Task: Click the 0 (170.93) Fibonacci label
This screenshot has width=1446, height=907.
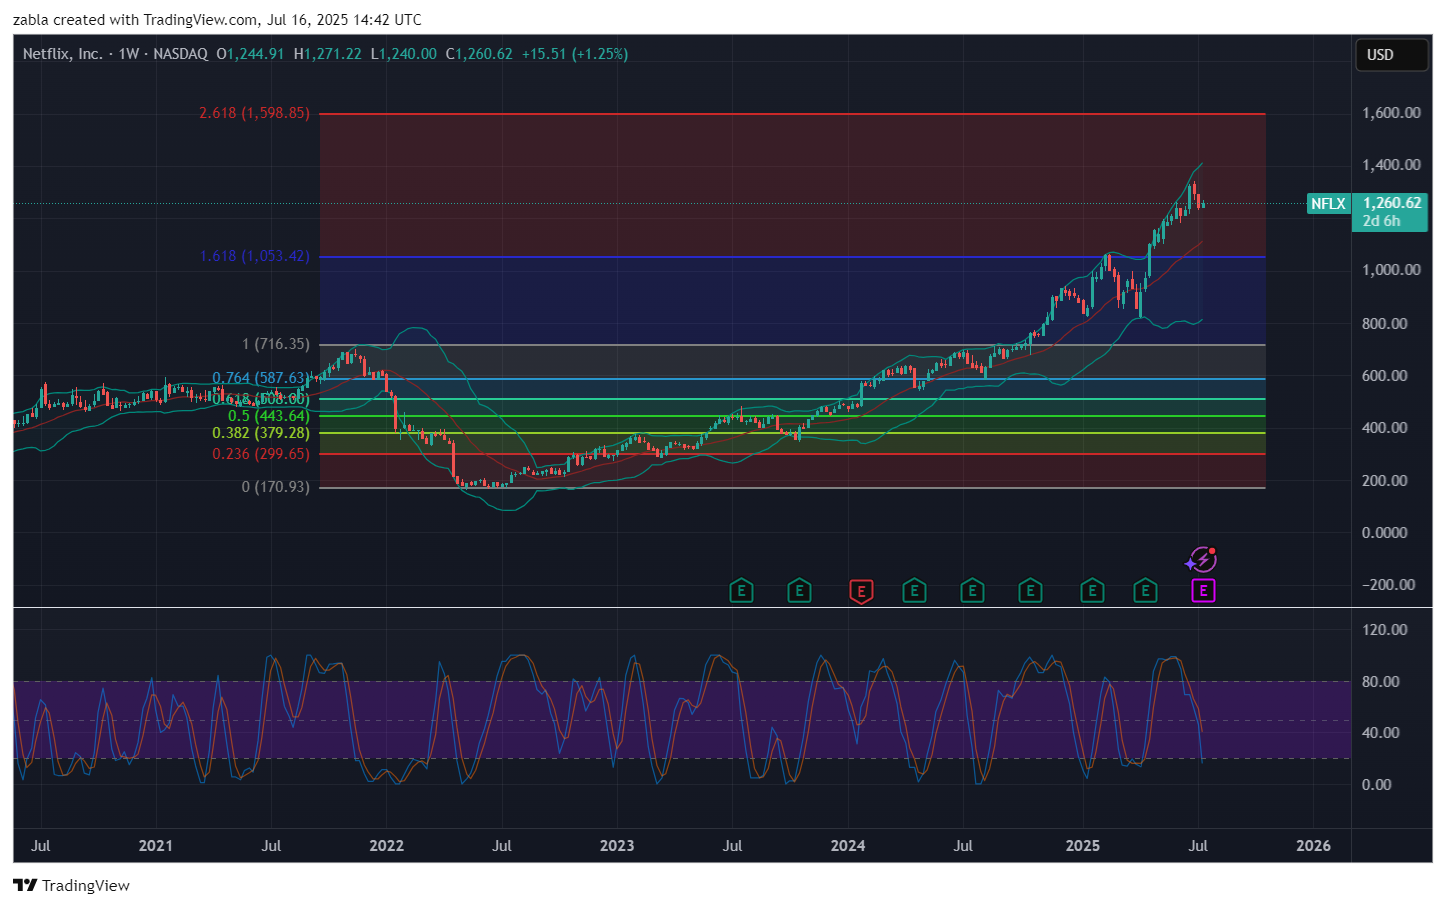Action: [276, 487]
